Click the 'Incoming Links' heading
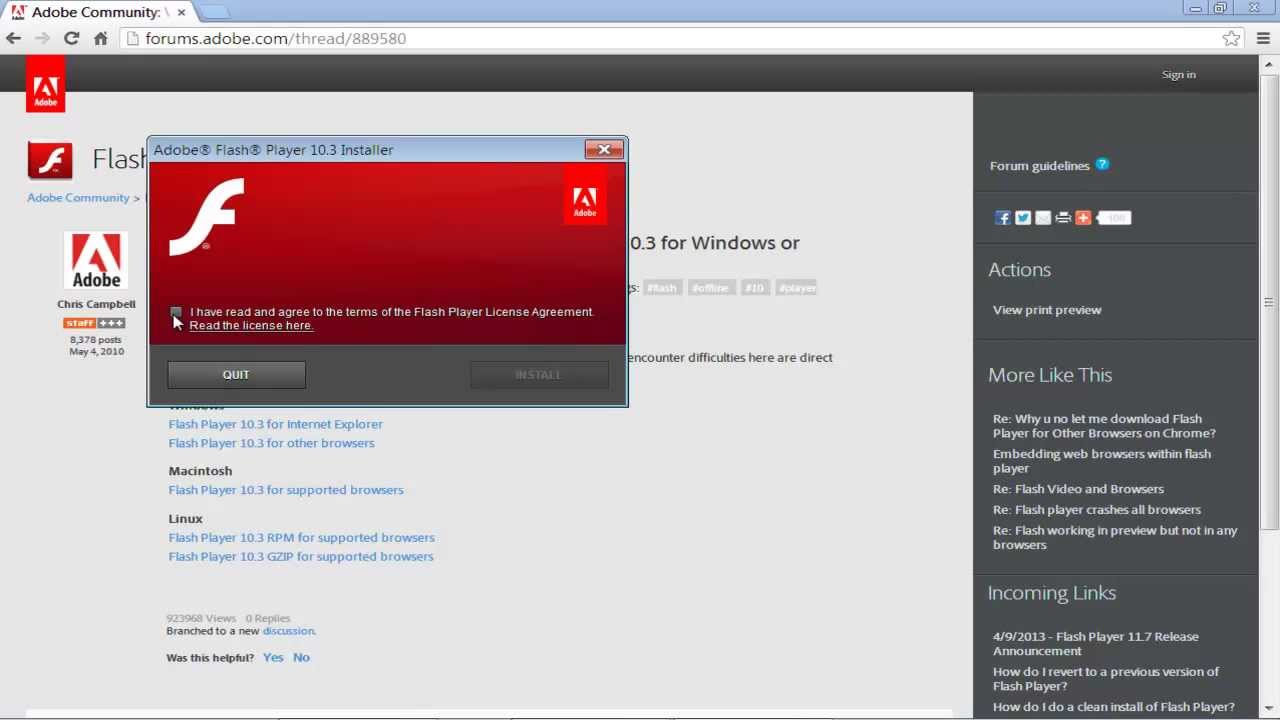The width and height of the screenshot is (1280, 720). (x=1052, y=593)
